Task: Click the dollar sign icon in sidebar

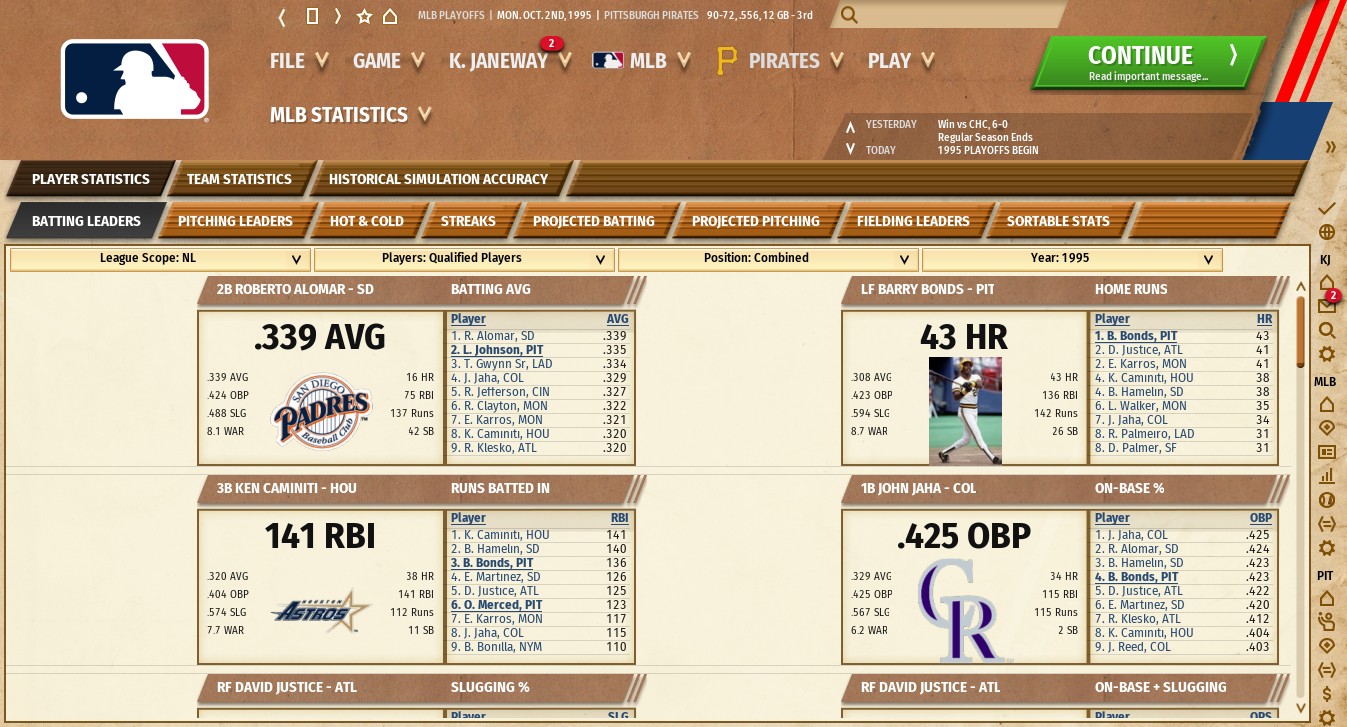Action: click(1327, 693)
